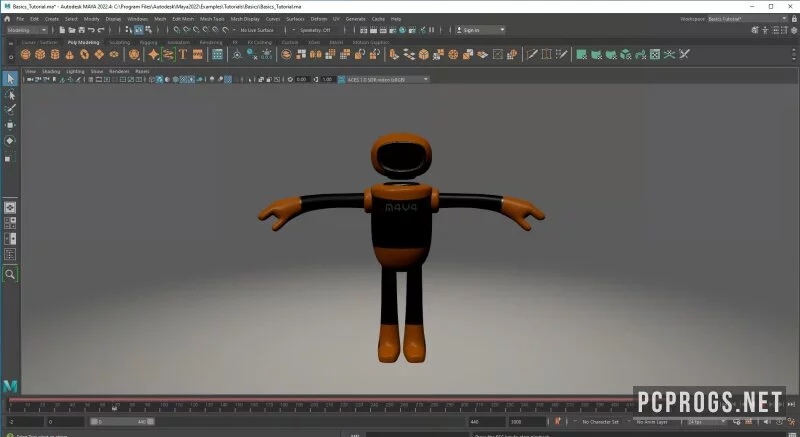Switch to the four view panel layout

pos(10,223)
